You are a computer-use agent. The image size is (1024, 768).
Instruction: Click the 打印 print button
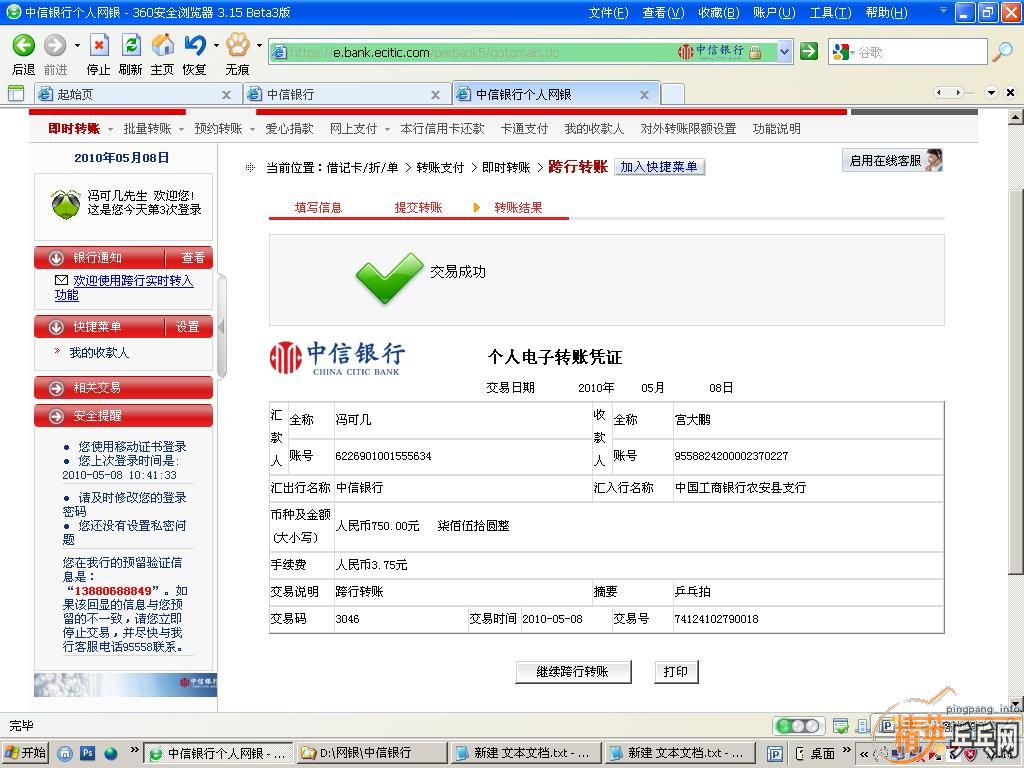(x=676, y=672)
